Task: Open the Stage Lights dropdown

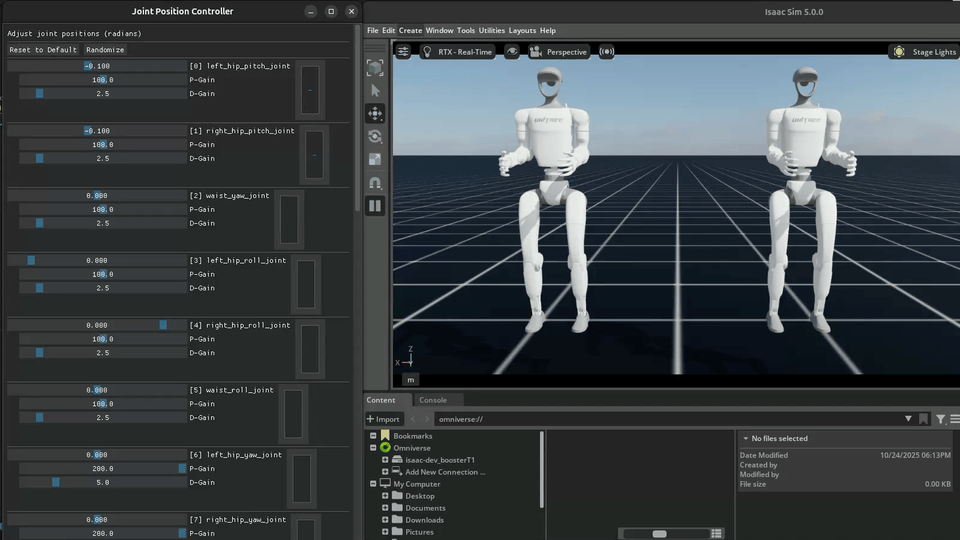Action: tap(924, 51)
